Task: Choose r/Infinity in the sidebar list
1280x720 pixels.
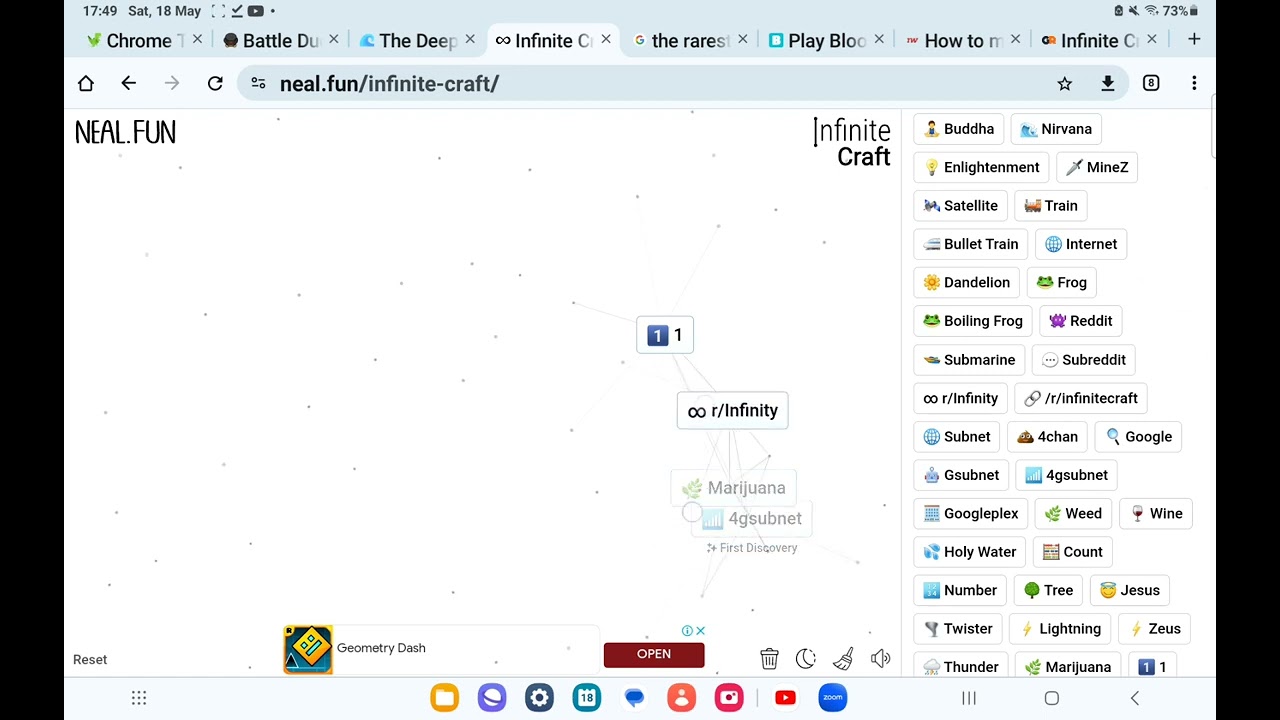Action: 961,398
